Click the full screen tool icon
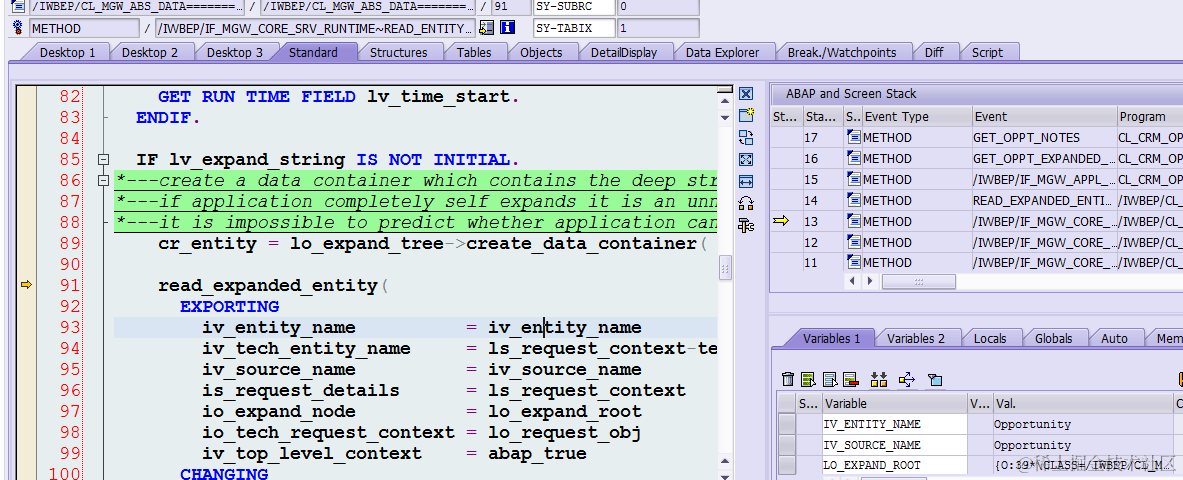1183x480 pixels. (x=745, y=159)
